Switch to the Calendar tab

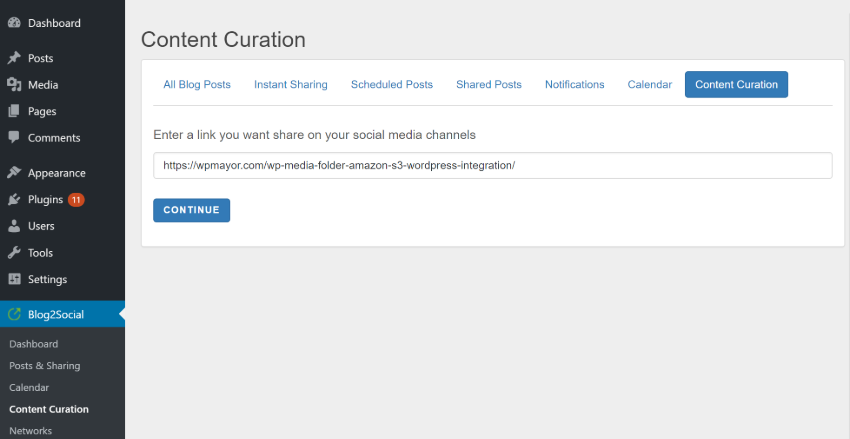(x=649, y=85)
